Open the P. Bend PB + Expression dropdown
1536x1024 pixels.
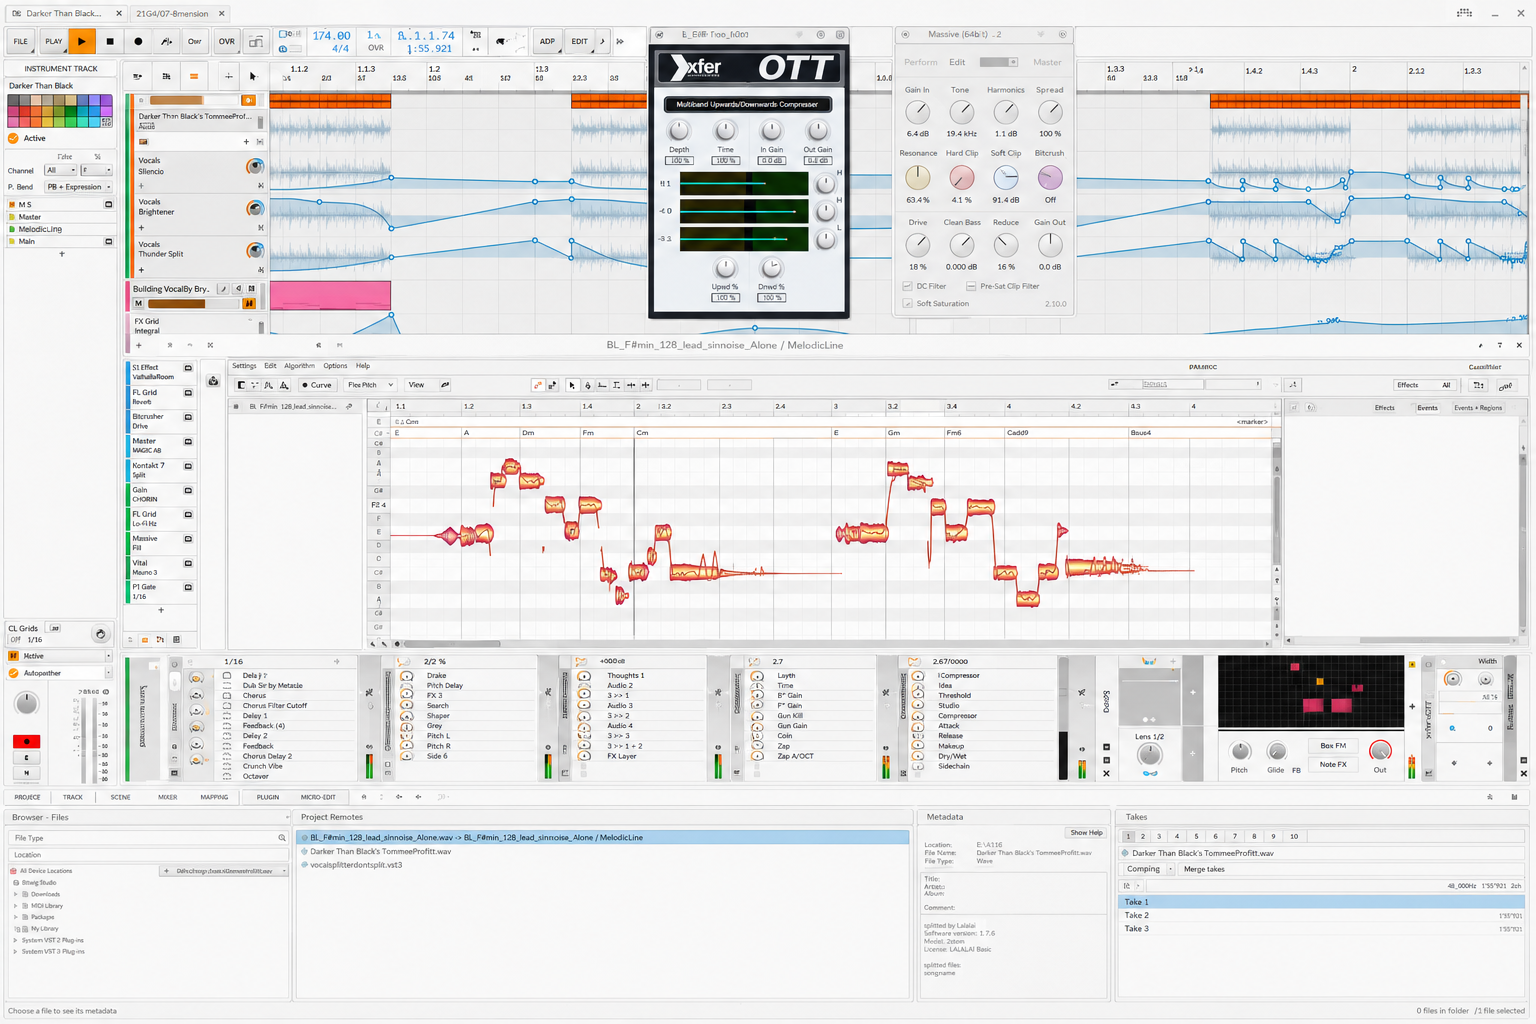click(x=79, y=187)
